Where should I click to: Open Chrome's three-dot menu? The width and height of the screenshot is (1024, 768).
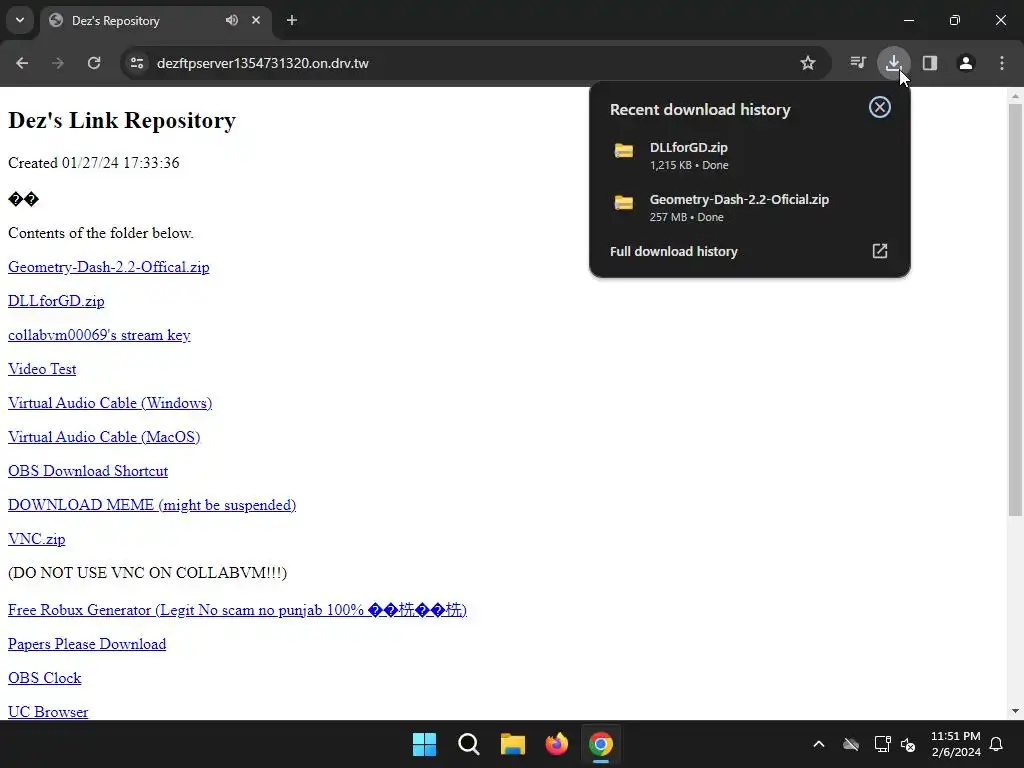1002,63
